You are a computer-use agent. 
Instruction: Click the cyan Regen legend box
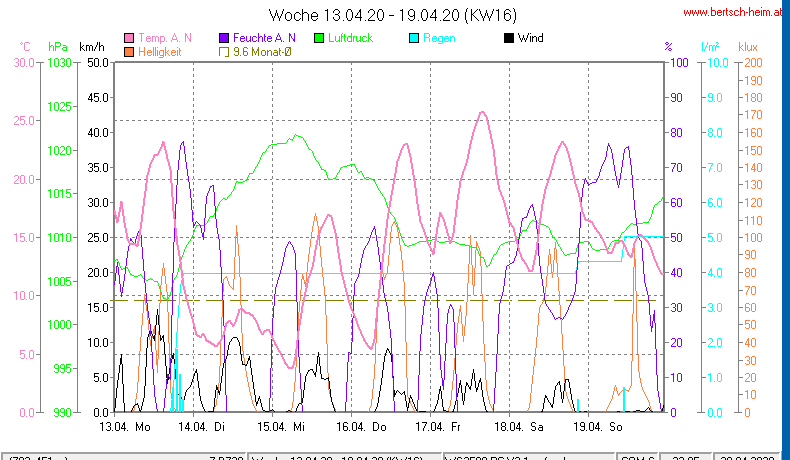point(415,38)
